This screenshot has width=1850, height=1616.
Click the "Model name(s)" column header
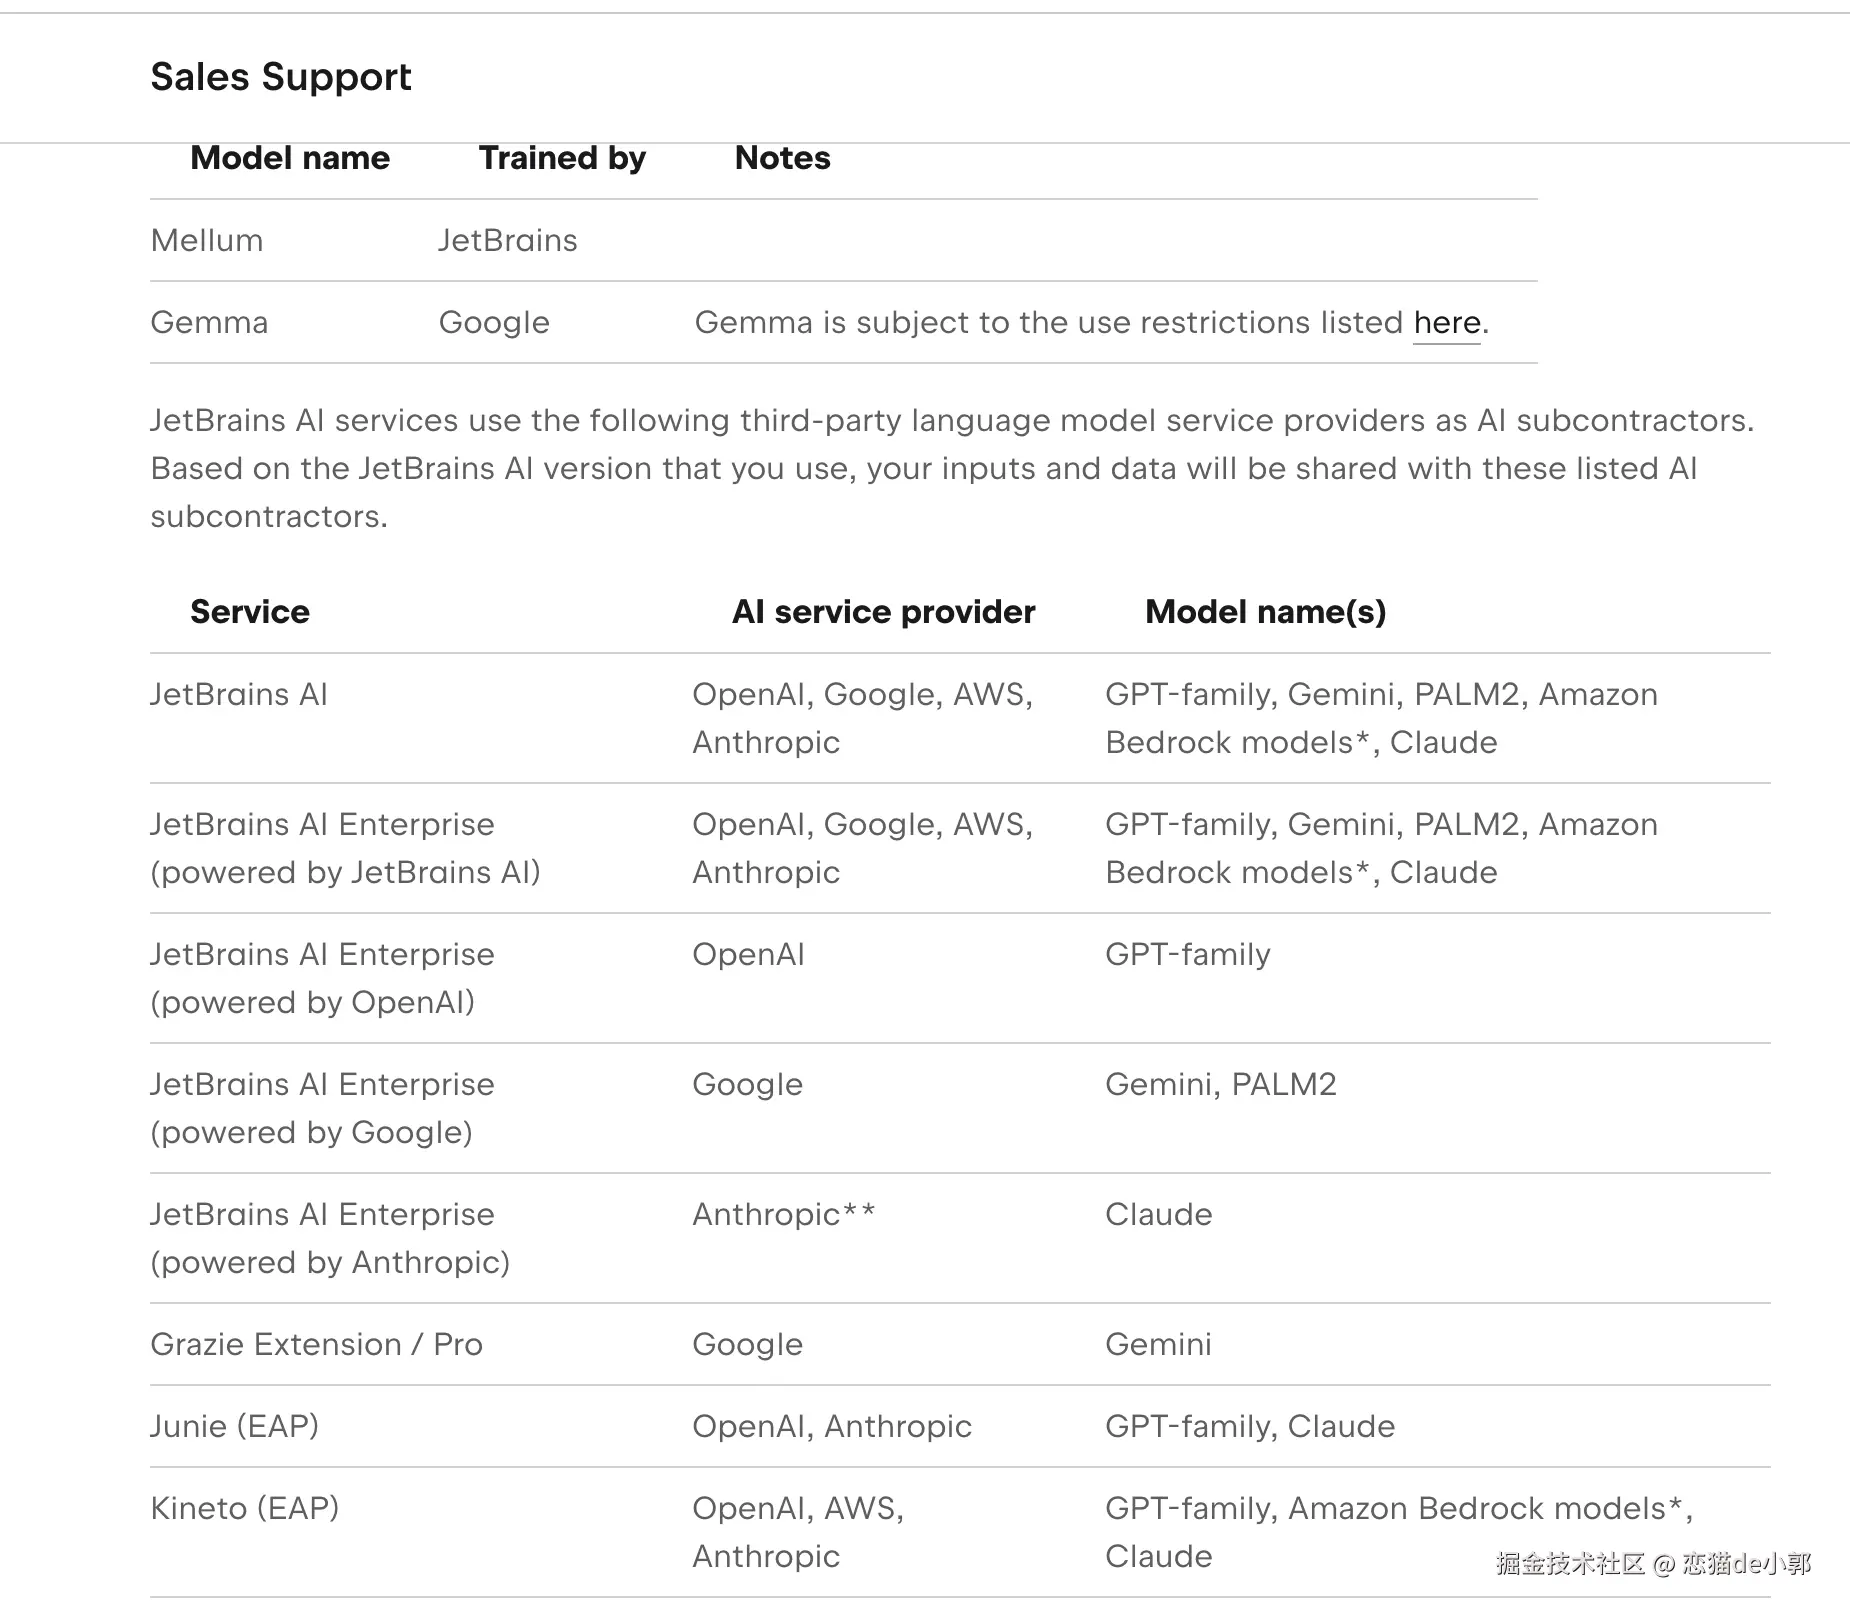coord(1265,612)
